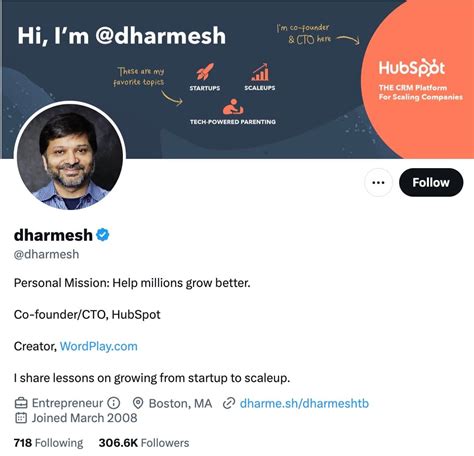Viewport: 474px width, 456px height.
Task: Click the @dharmesh handle under the name
Action: pyautogui.click(x=46, y=254)
